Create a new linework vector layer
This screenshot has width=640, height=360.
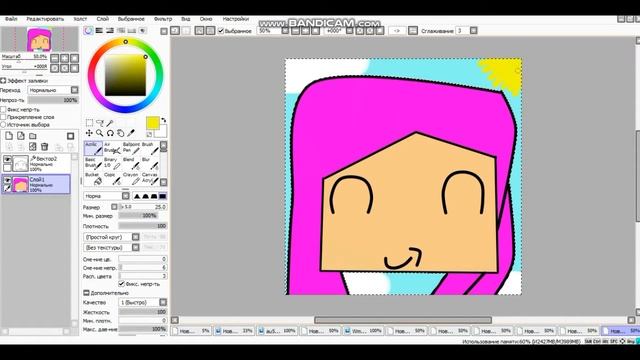pos(21,136)
